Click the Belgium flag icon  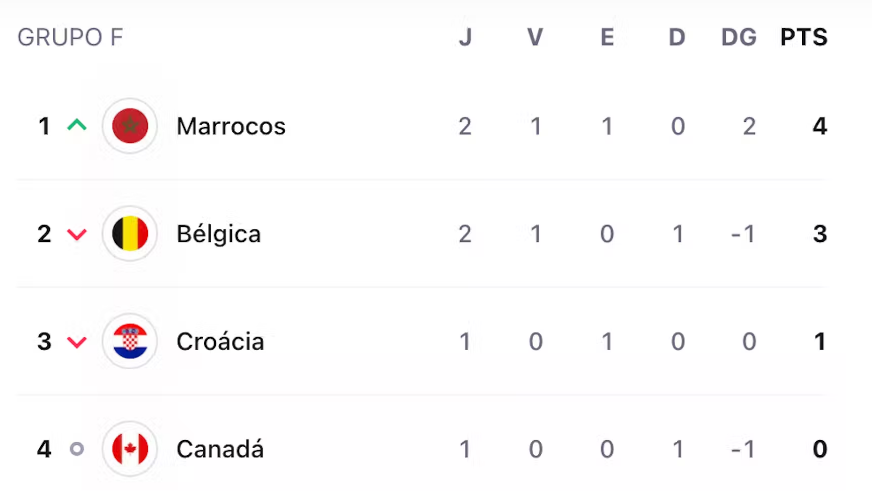click(x=130, y=234)
